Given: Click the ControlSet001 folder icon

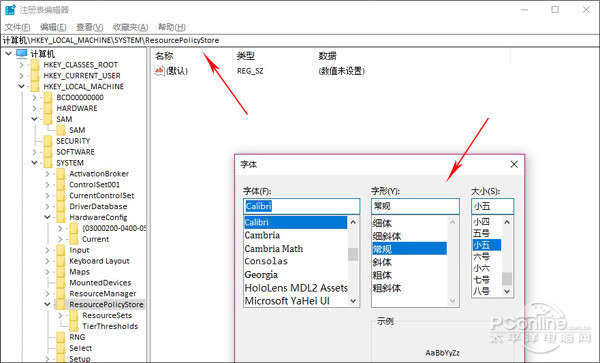Looking at the screenshot, I should [61, 185].
